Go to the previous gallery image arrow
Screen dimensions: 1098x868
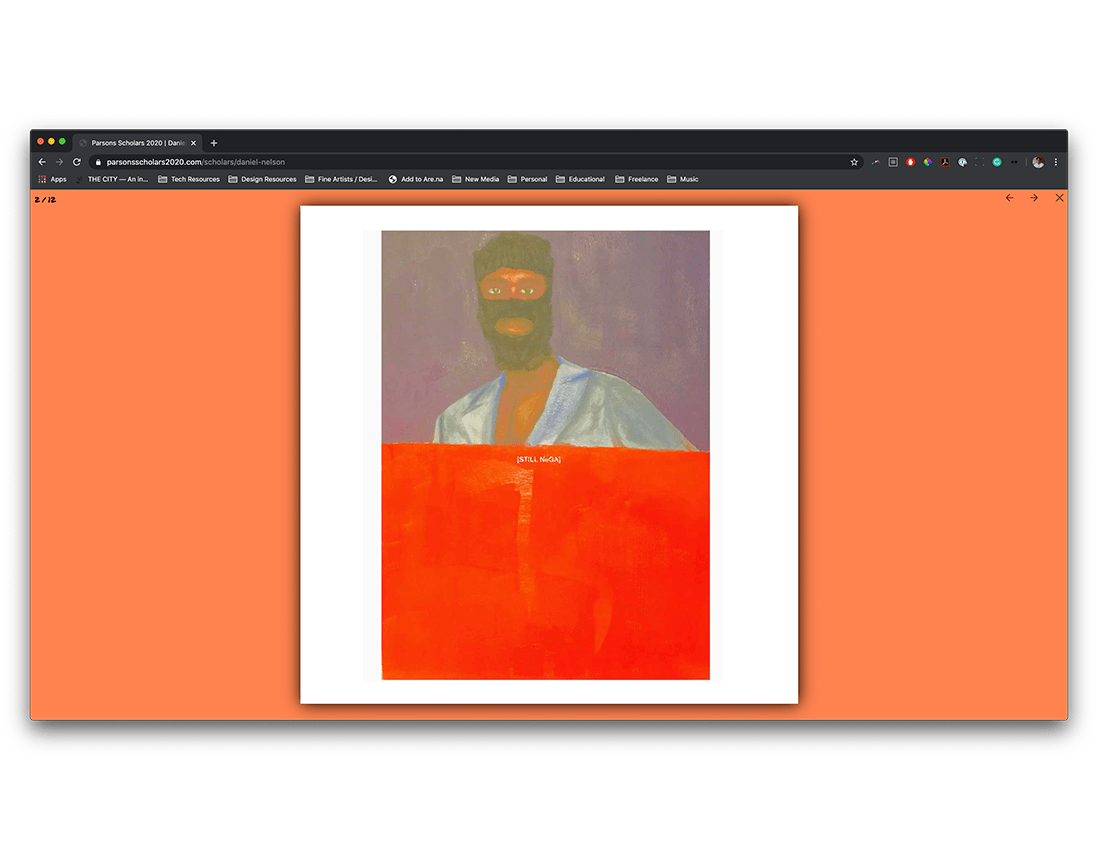[1009, 198]
